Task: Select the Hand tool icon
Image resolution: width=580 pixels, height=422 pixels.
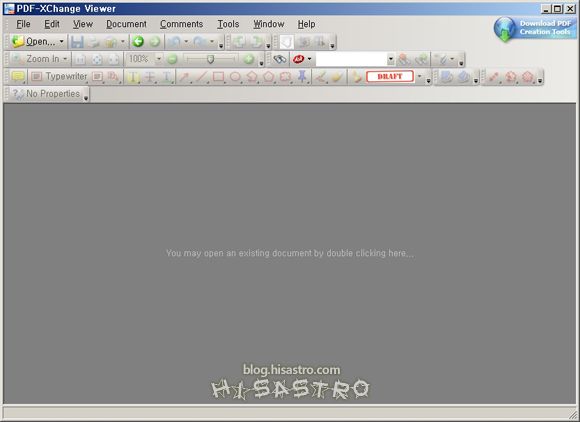Action: coord(287,42)
